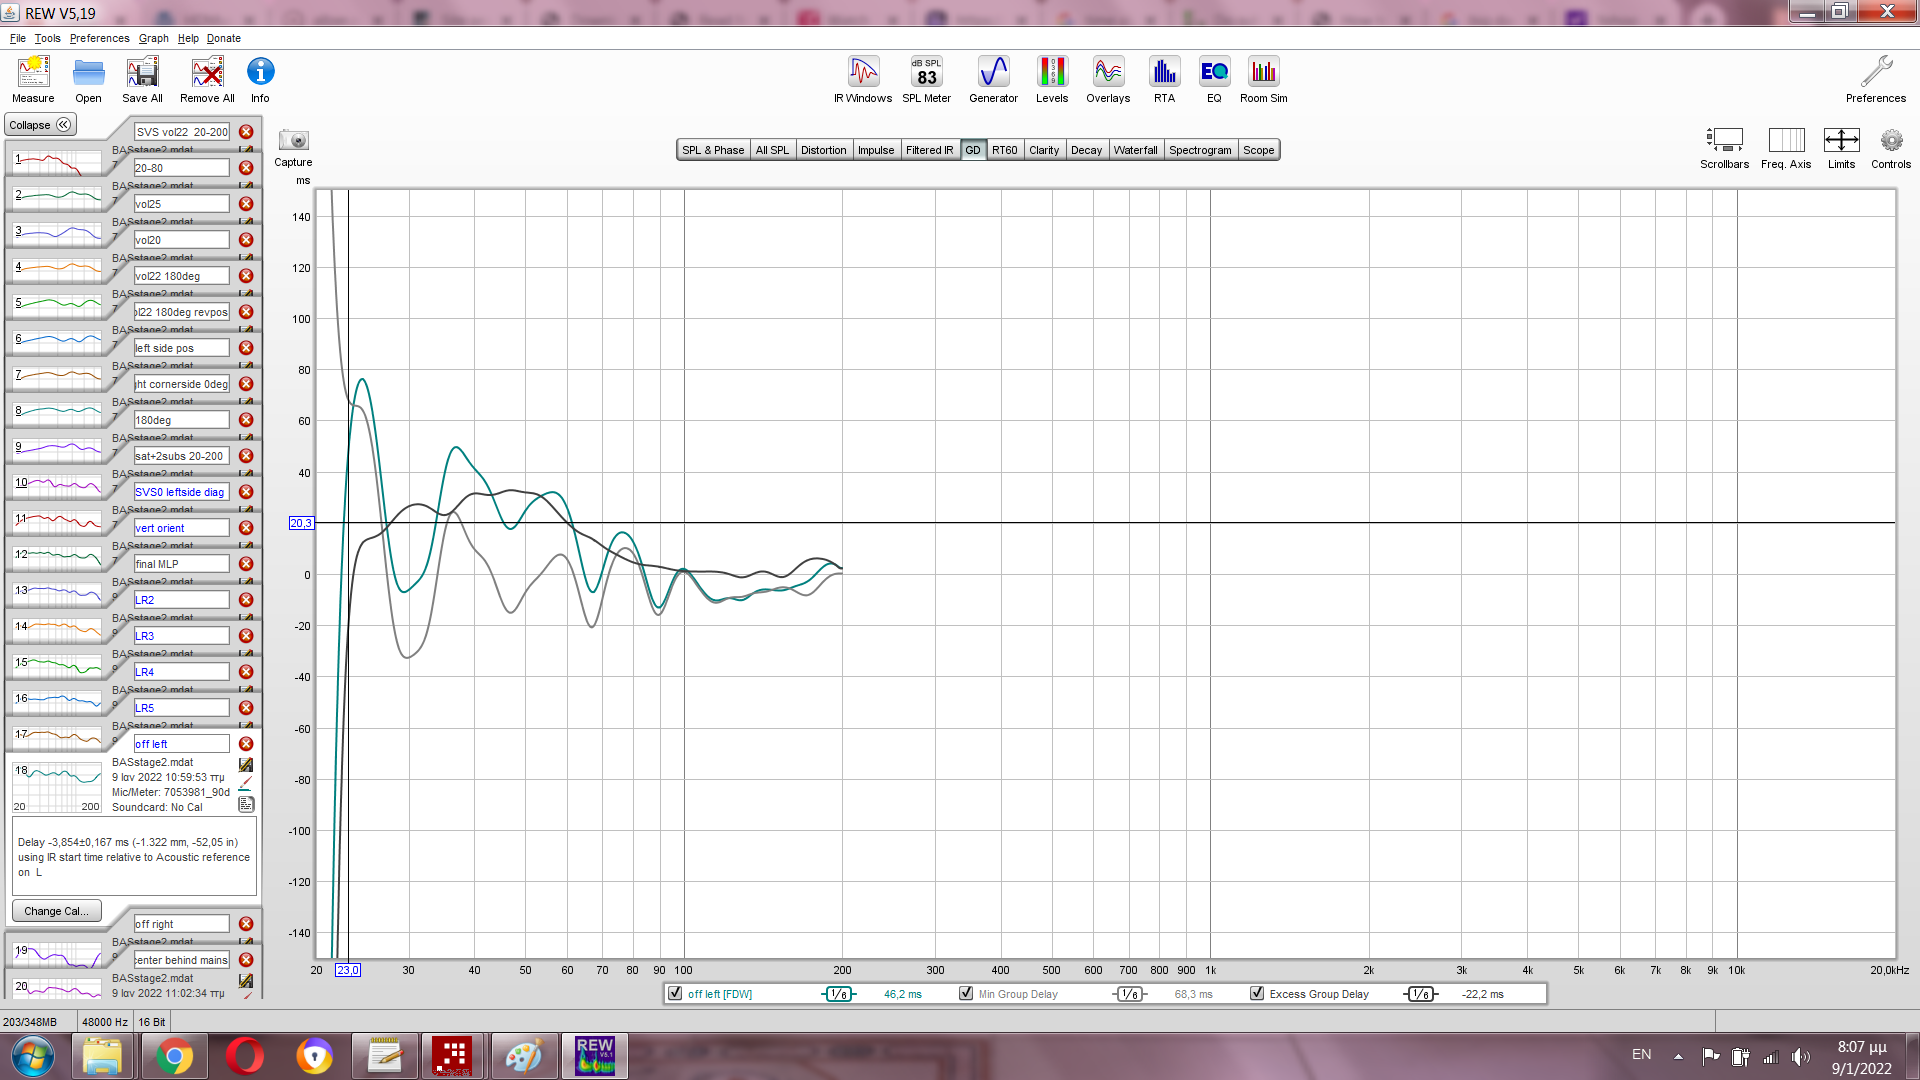The image size is (1920, 1080).
Task: Open smoothing selector for Excess Group Delay
Action: [1420, 994]
